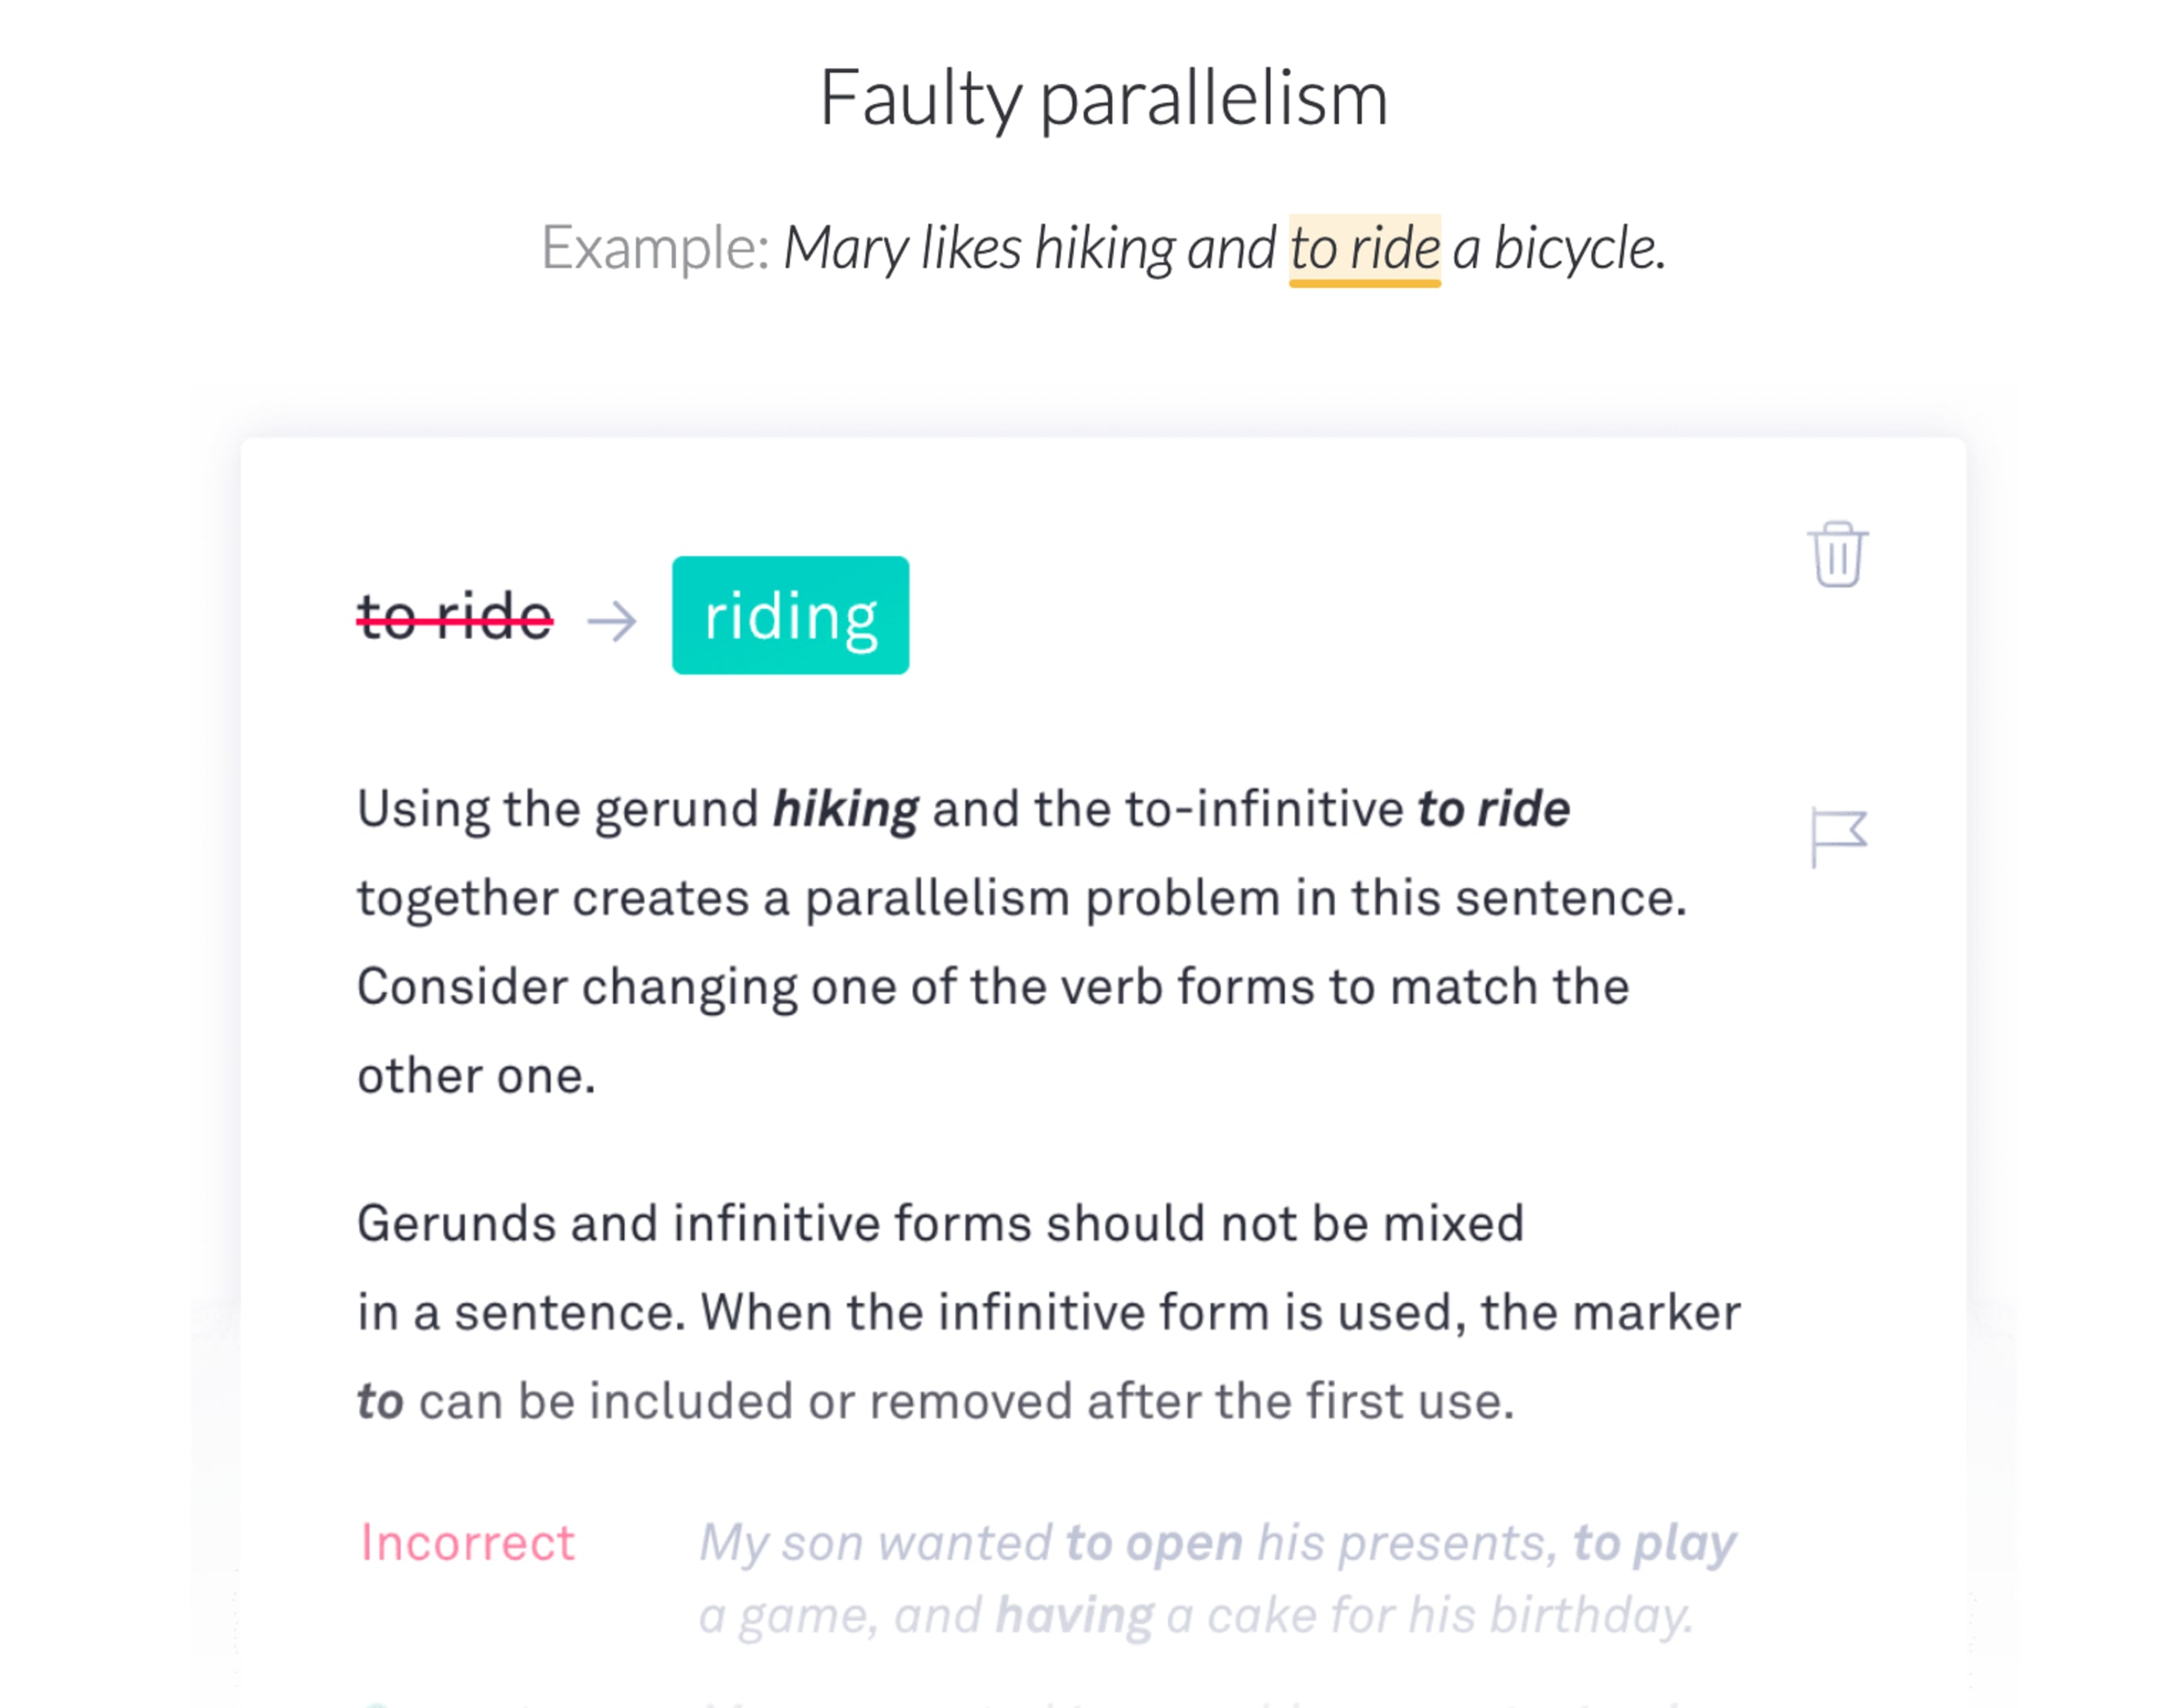Click the flag icon to report suggestion
The width and height of the screenshot is (2176, 1708).
pos(1838,838)
